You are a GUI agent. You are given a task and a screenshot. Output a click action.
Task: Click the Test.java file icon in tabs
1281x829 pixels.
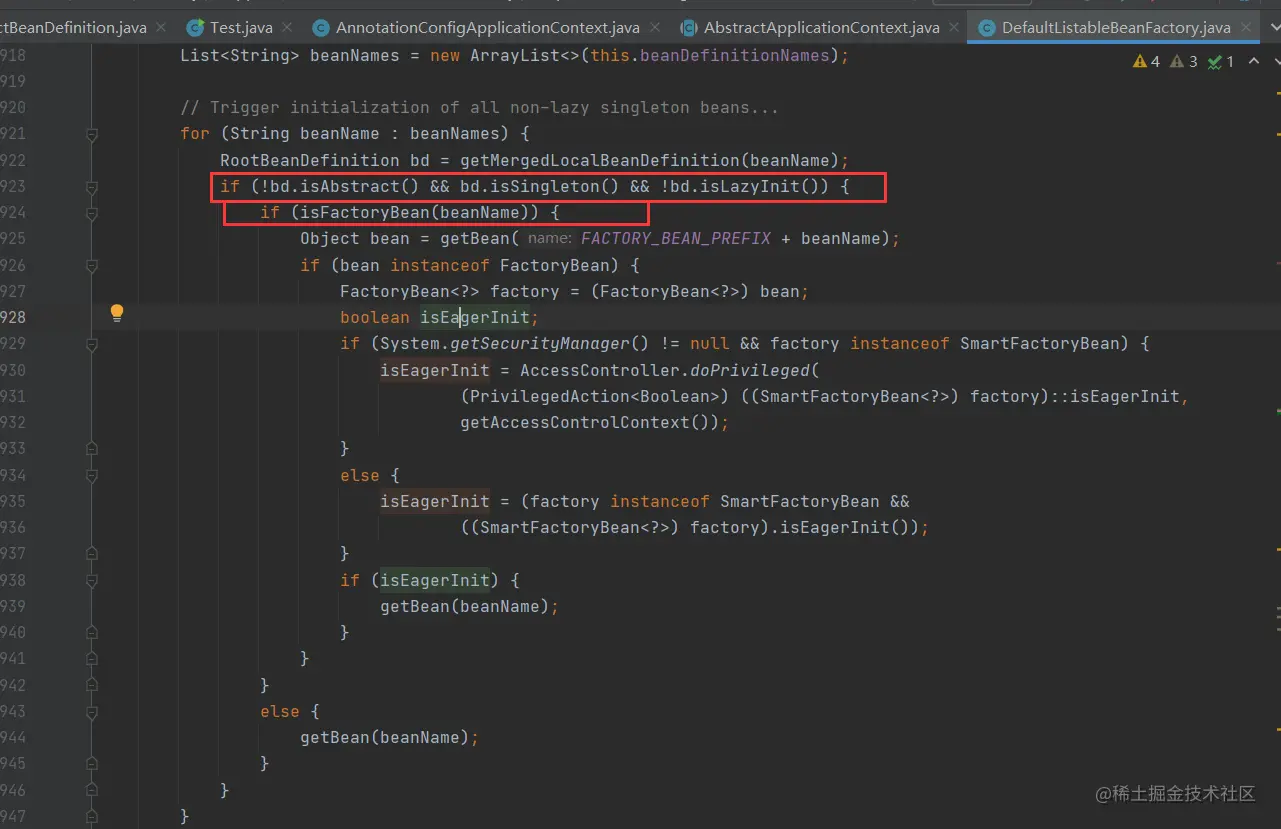tap(195, 28)
